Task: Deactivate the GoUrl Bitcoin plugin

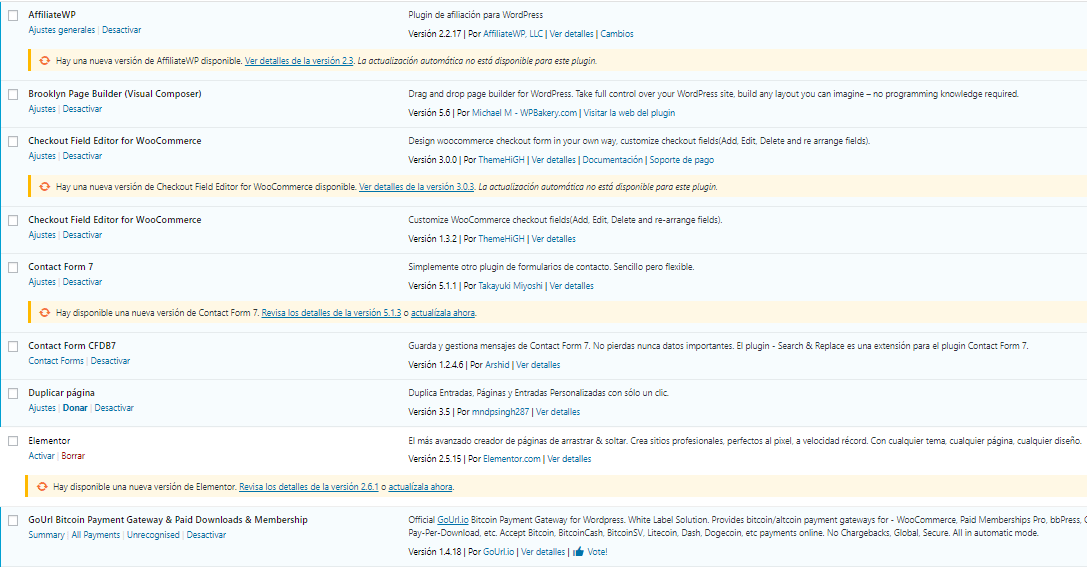Action: (206, 536)
